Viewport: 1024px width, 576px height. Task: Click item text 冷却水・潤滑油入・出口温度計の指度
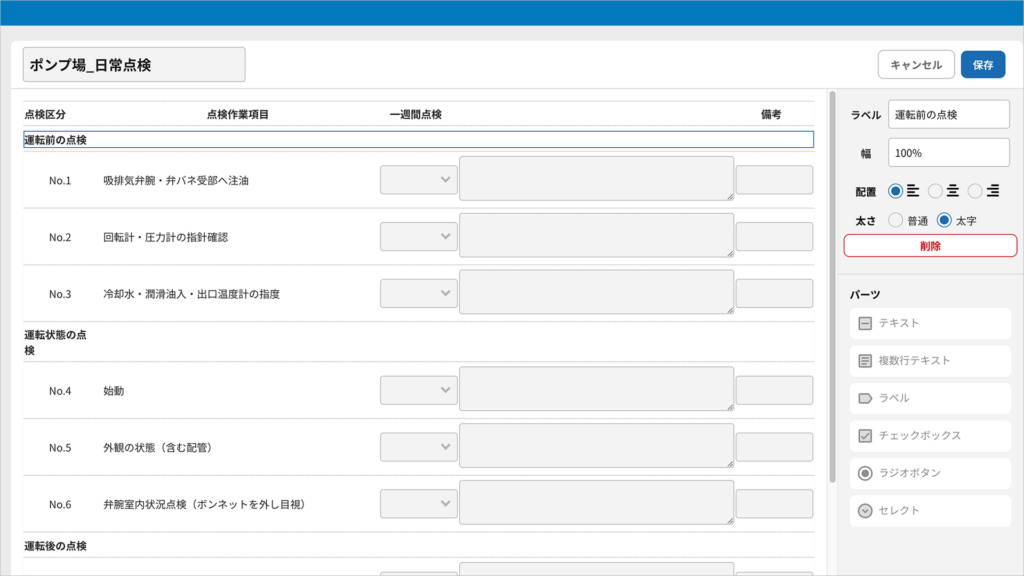(191, 294)
